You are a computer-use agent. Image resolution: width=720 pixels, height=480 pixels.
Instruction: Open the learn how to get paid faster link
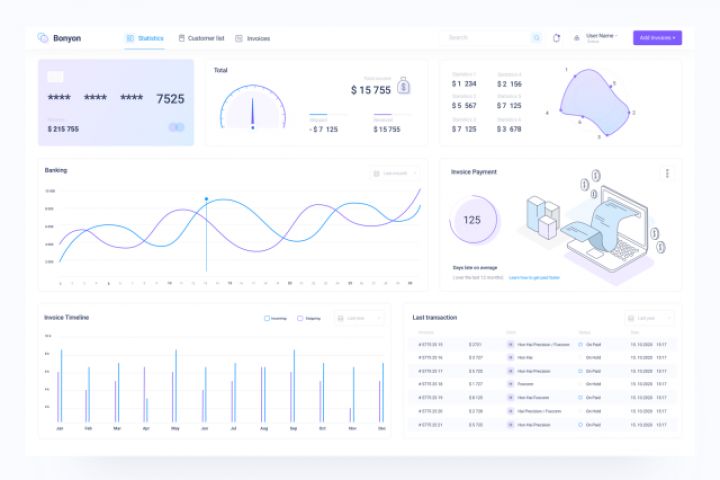tap(534, 277)
